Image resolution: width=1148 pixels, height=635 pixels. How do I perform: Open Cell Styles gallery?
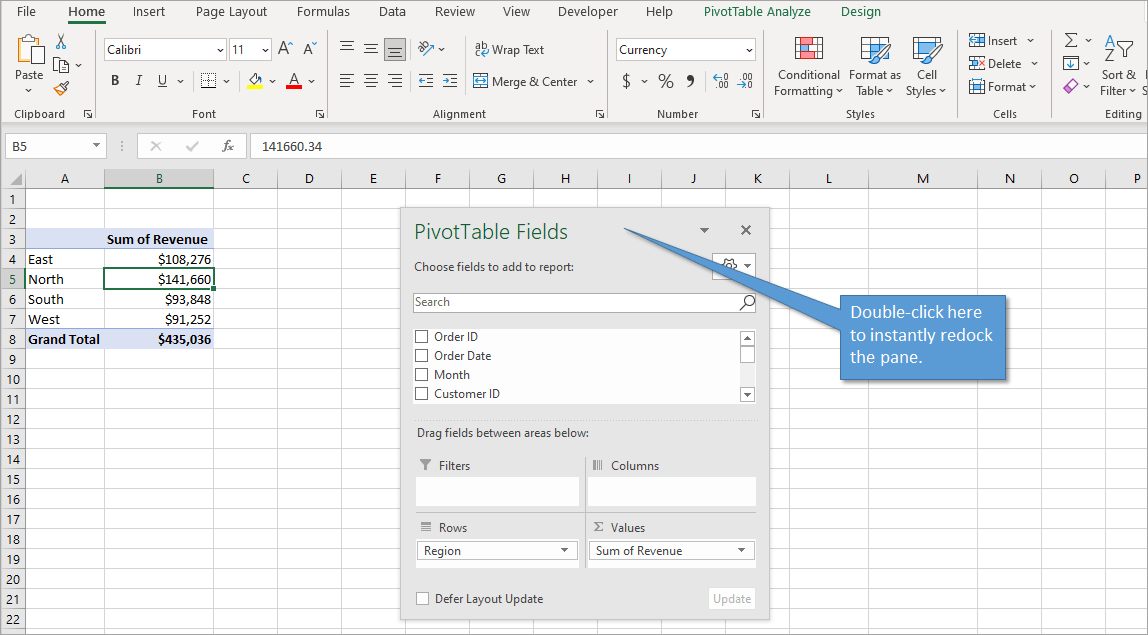[926, 67]
